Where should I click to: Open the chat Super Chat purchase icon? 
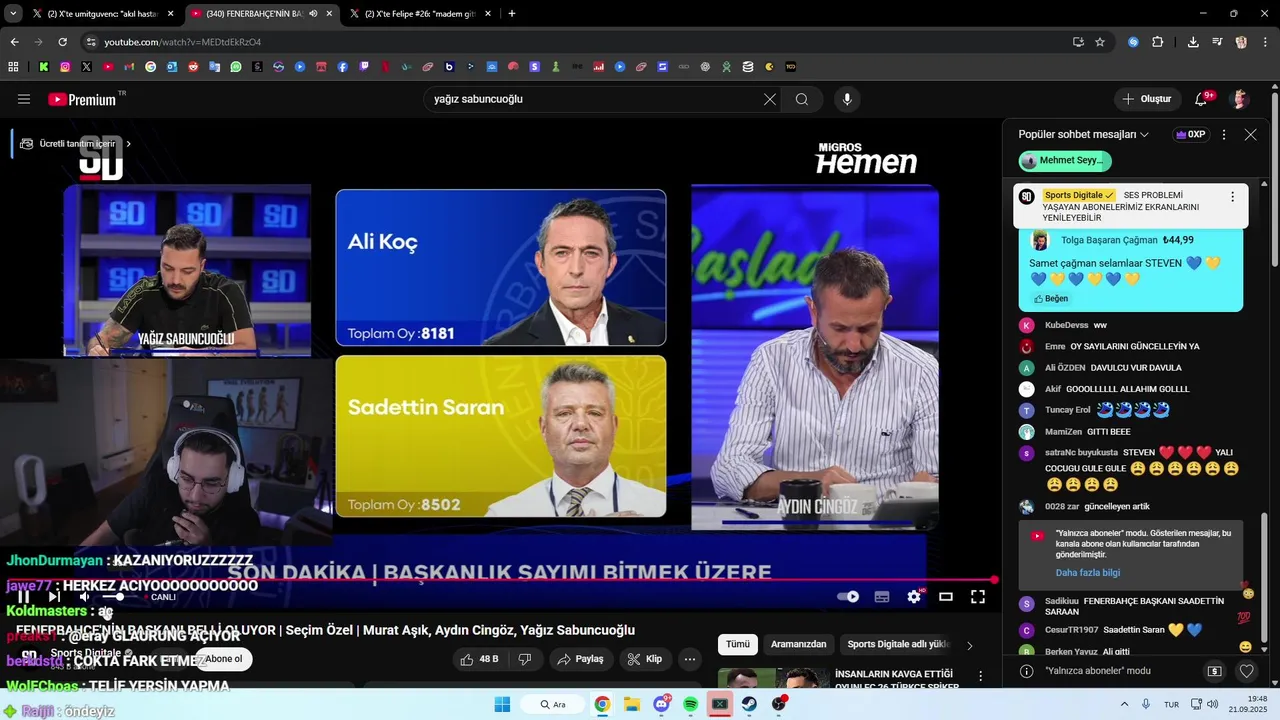[1214, 671]
